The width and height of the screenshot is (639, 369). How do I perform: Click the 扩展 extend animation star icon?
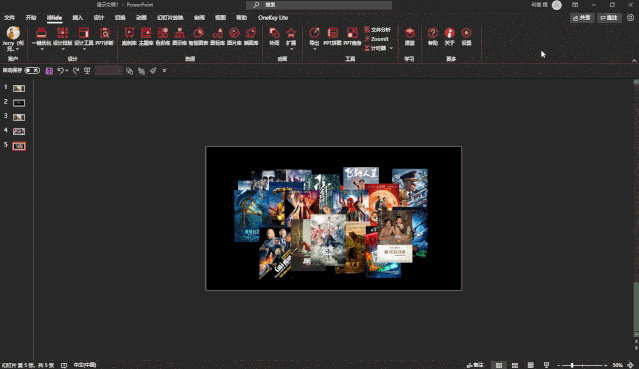pyautogui.click(x=291, y=33)
